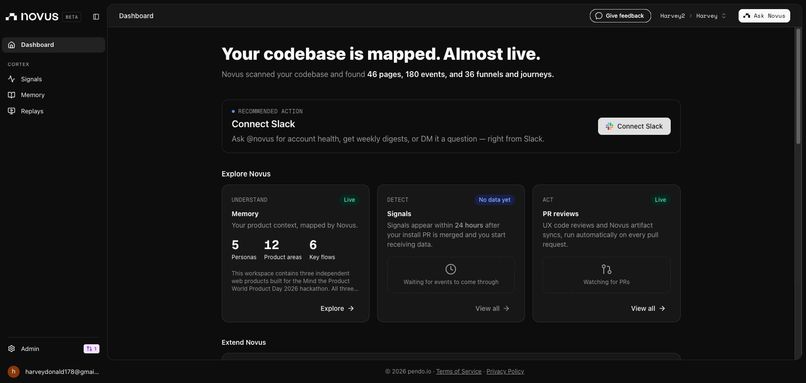Click the Replays icon in sidebar

(12, 111)
